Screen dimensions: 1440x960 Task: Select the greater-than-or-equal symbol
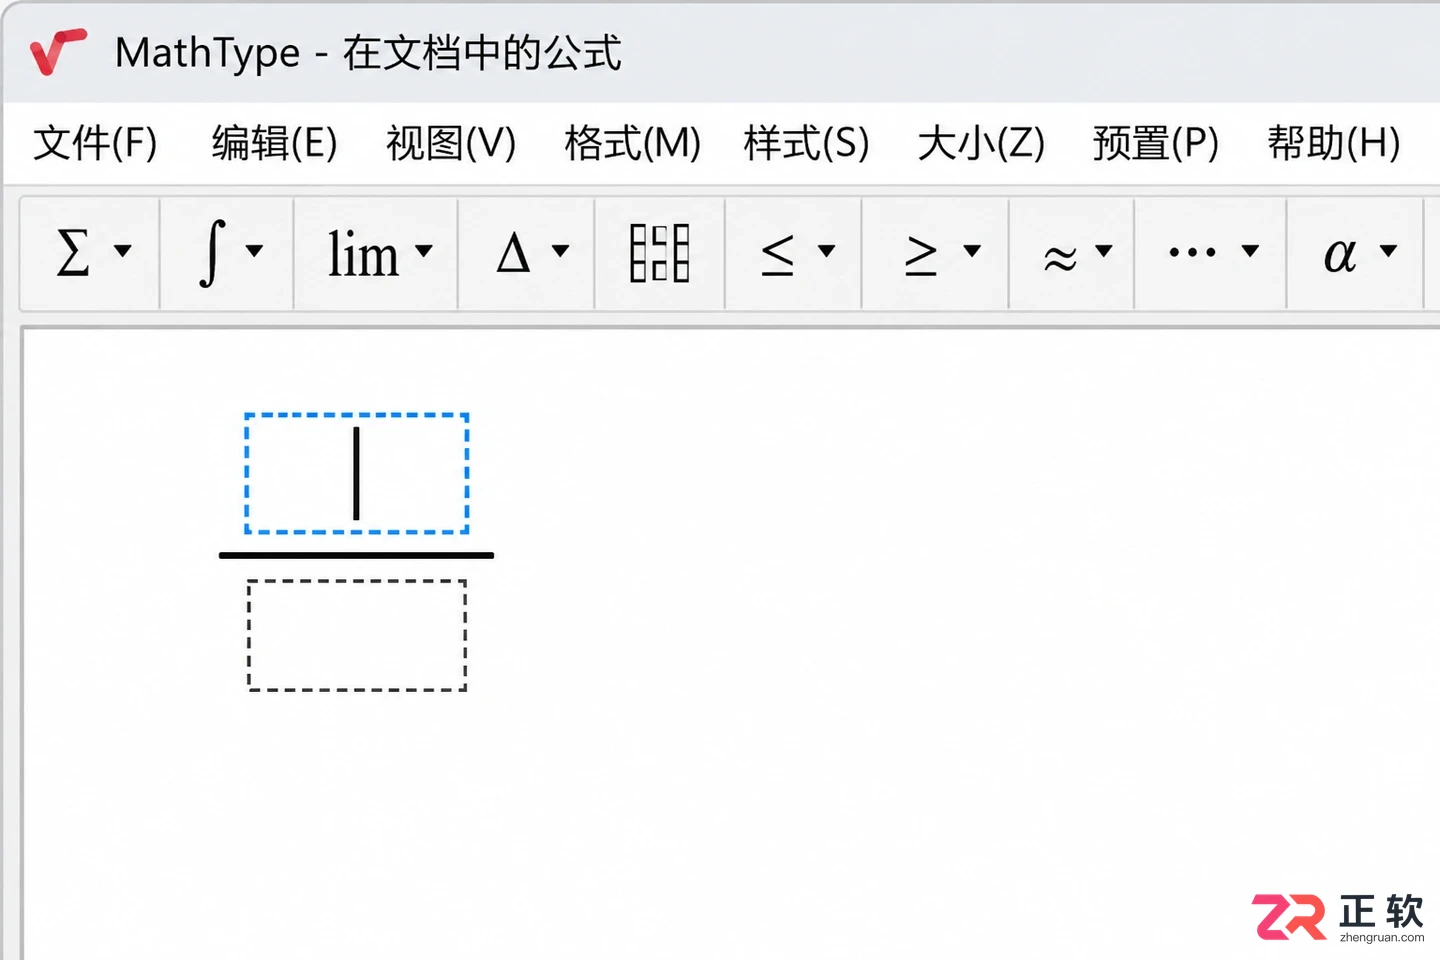(921, 255)
